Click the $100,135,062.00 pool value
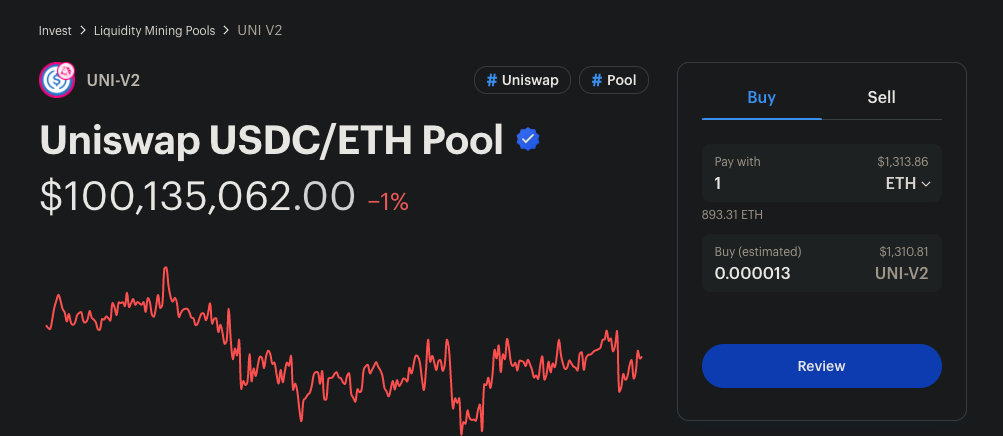This screenshot has height=436, width=1003. (197, 196)
